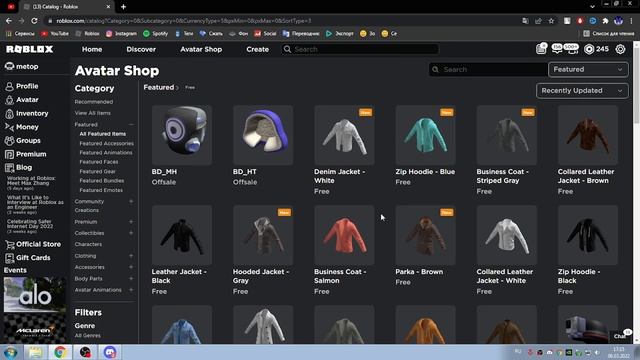Click the Avatar Shop search field
This screenshot has width=640, height=360.
click(x=488, y=69)
